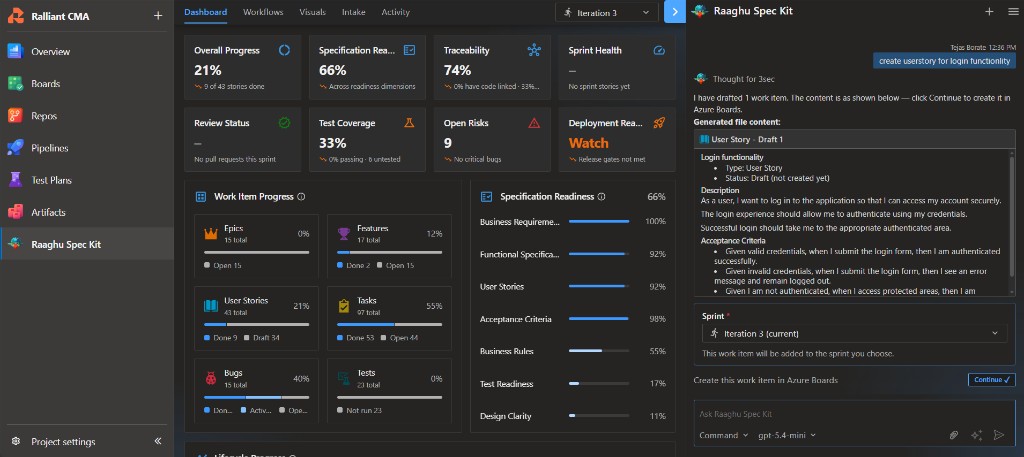Open the gpt-5.4-mini model dropdown
The width and height of the screenshot is (1024, 457).
coord(787,435)
